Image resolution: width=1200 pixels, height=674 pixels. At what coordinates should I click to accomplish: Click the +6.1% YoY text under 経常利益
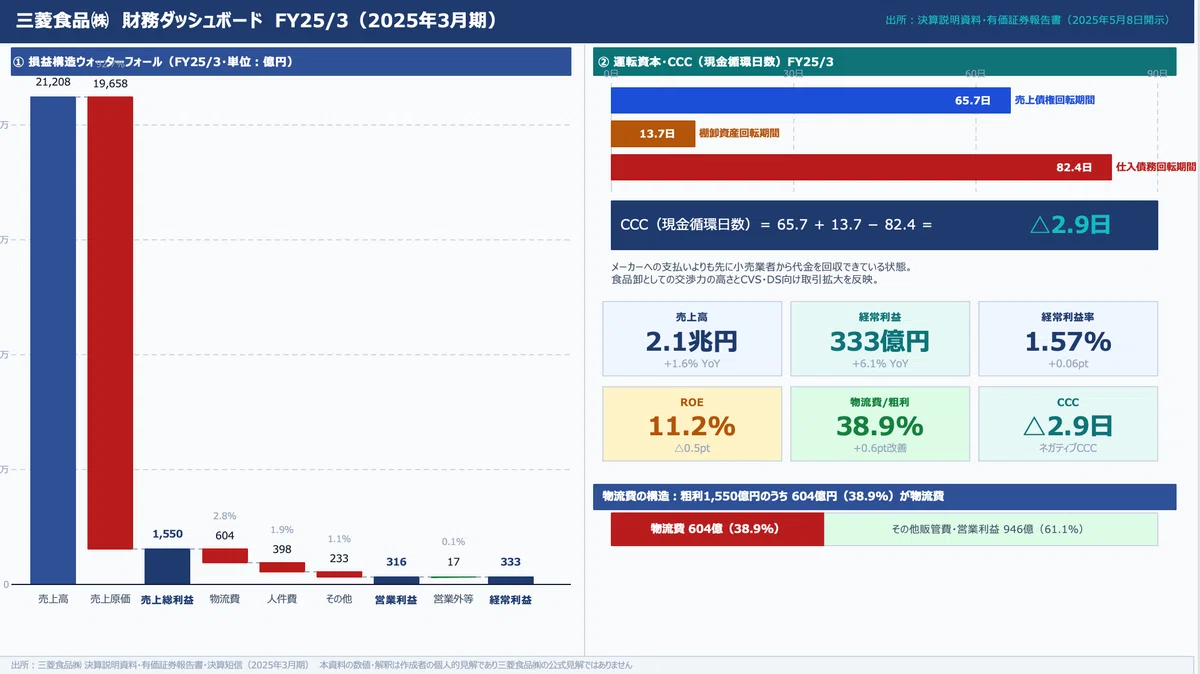[880, 364]
